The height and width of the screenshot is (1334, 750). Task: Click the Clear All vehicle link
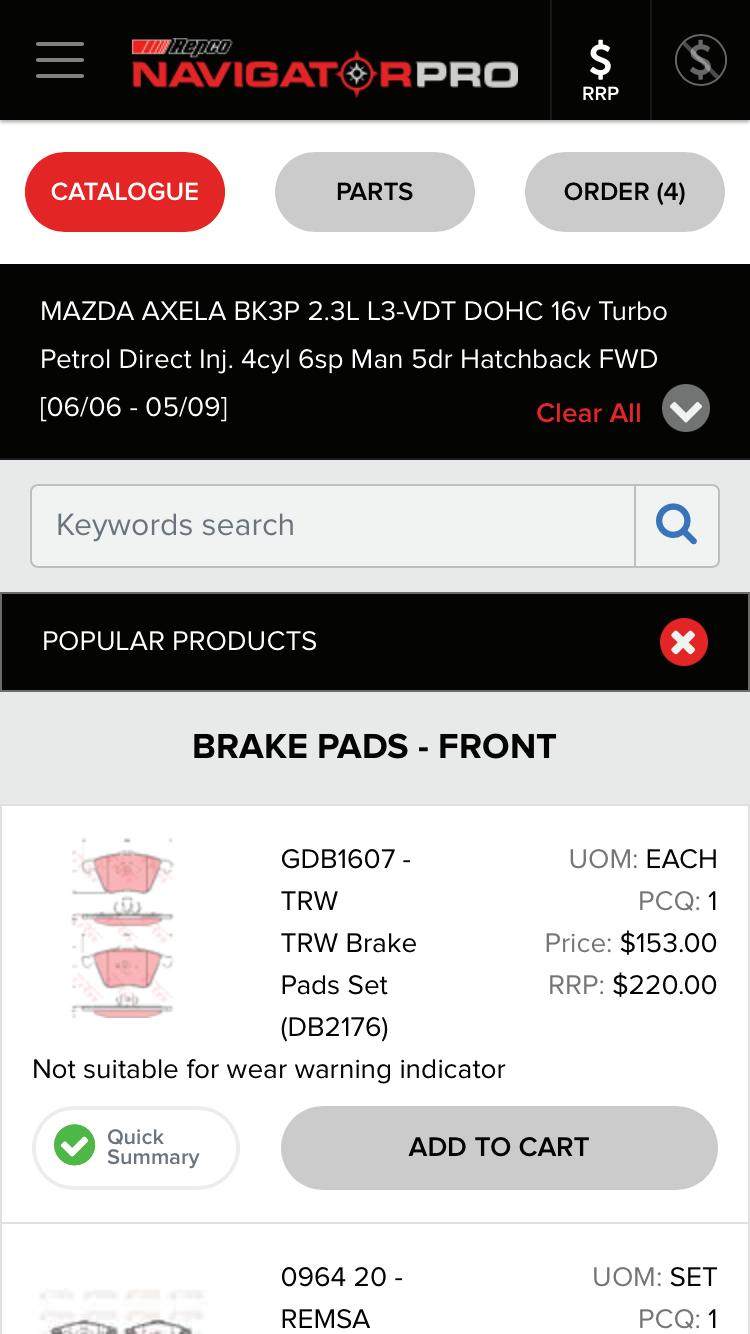tap(588, 413)
